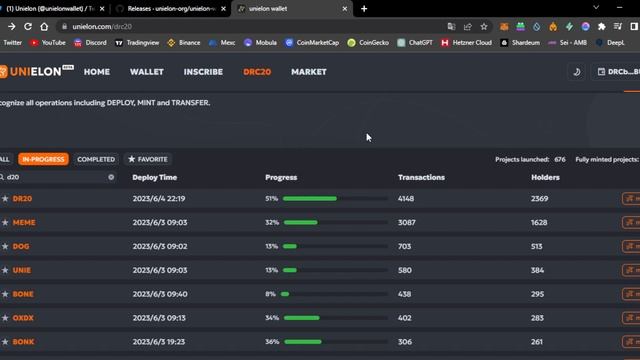640x360 pixels.
Task: Click MEME 32% progress bar
Action: [x=335, y=222]
